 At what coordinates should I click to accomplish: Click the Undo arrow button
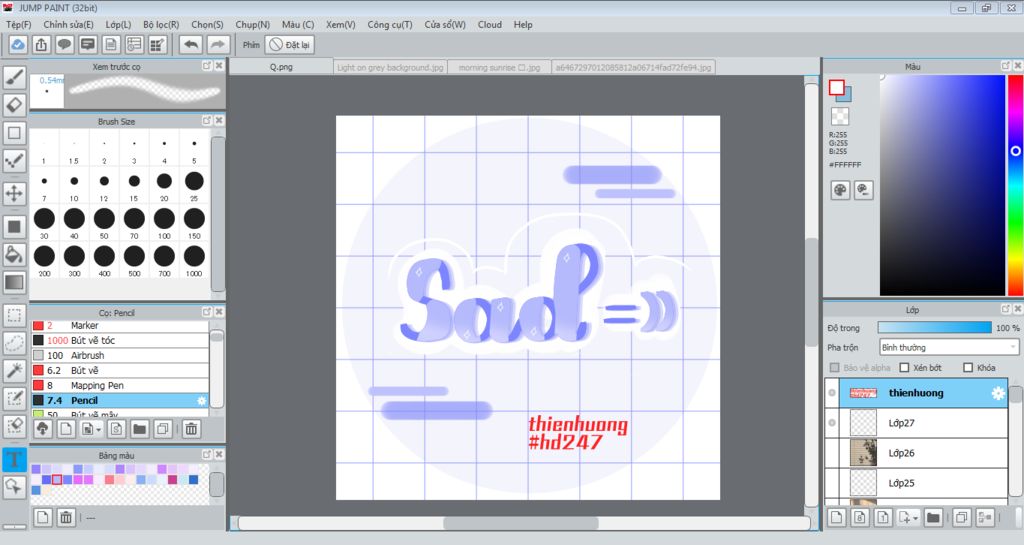(191, 44)
